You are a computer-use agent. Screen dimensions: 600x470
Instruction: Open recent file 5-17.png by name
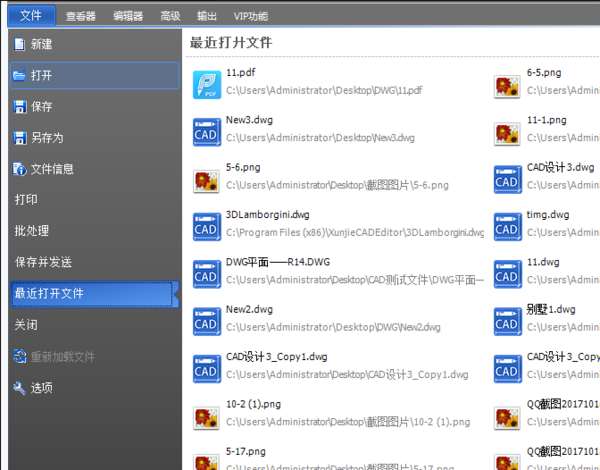246,452
